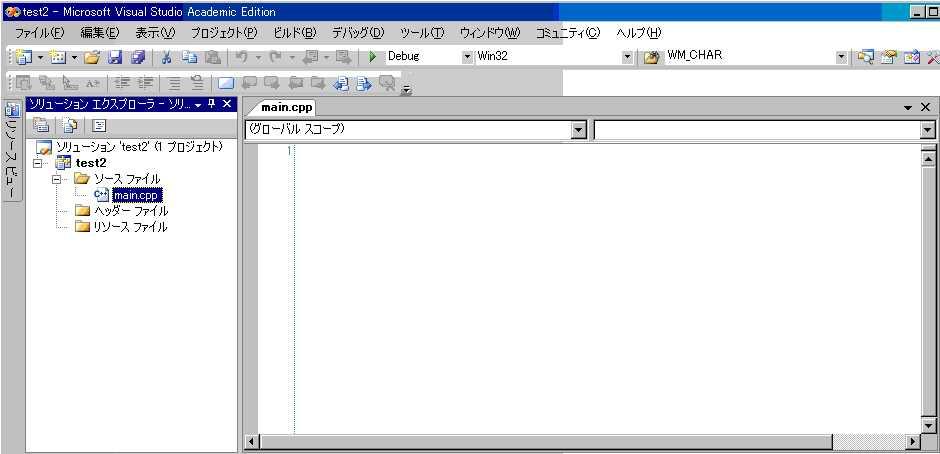Click the Find in Files icon beside WM_CHAR
Screen dimensions: 940x454
pyautogui.click(x=652, y=58)
